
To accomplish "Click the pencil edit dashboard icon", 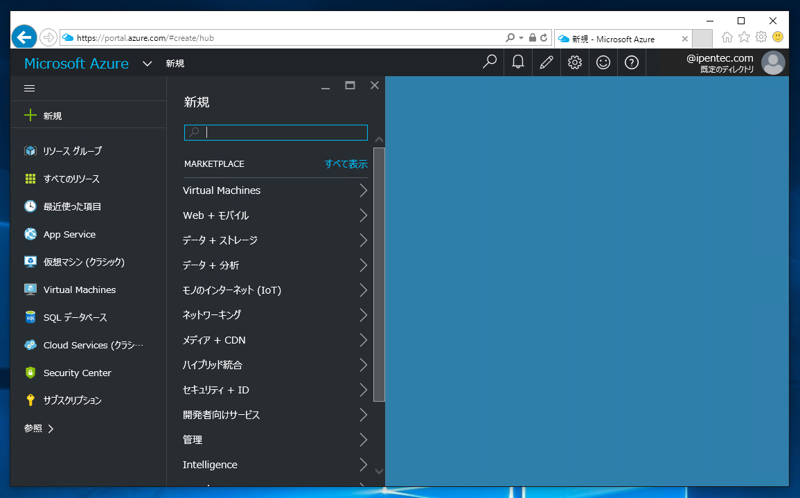I will coord(546,62).
